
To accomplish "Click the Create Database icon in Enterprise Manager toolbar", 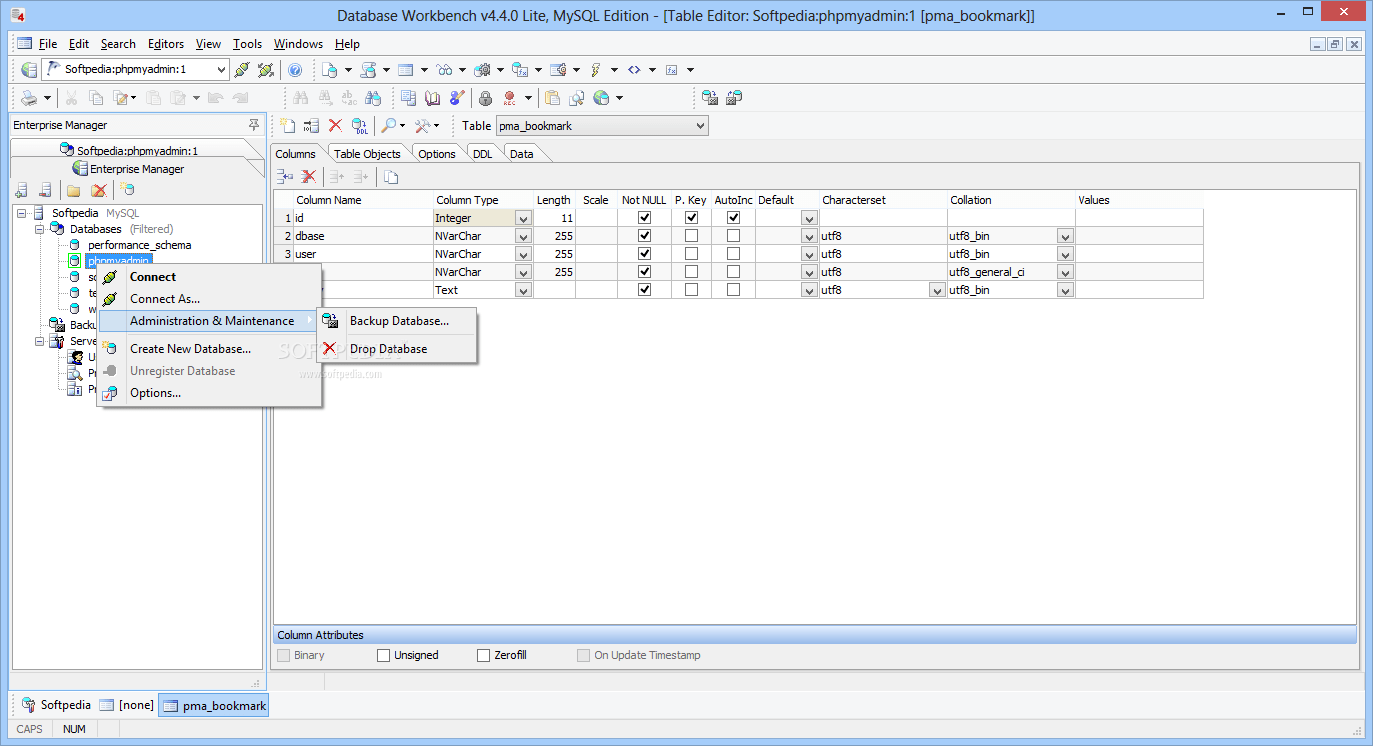I will click(127, 191).
